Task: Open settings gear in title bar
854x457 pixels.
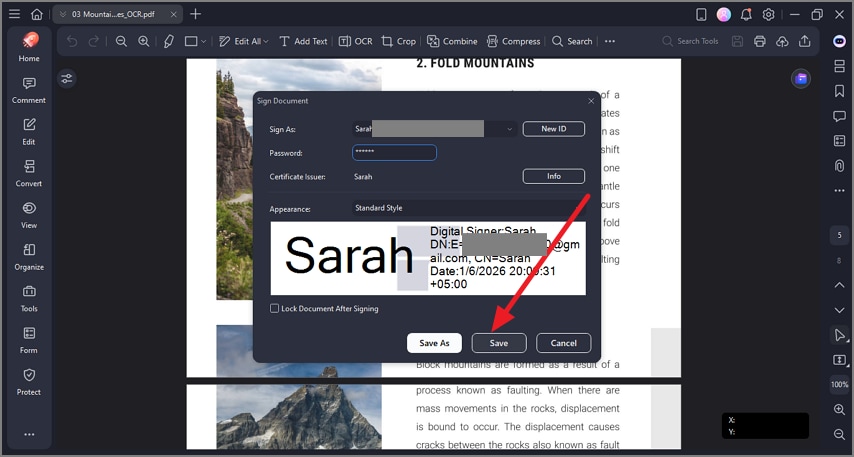Action: (x=768, y=15)
